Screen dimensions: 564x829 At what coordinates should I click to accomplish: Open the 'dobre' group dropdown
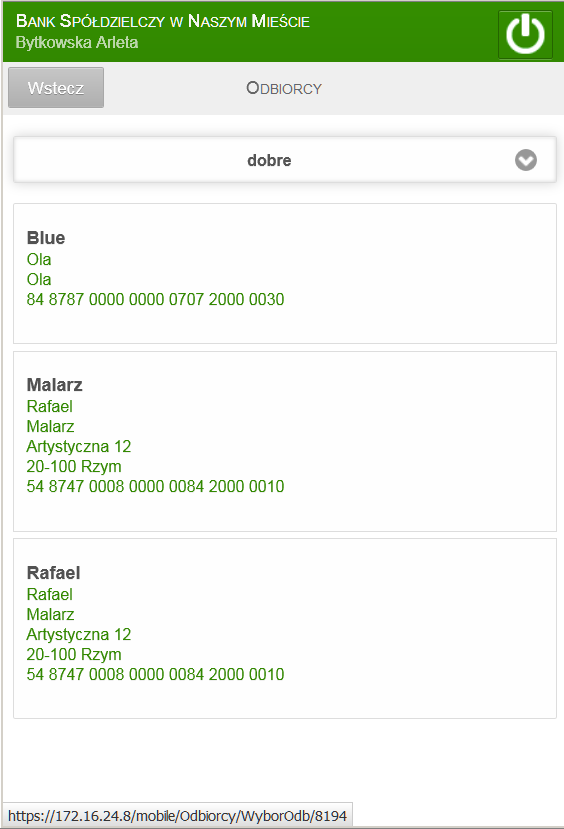point(285,160)
